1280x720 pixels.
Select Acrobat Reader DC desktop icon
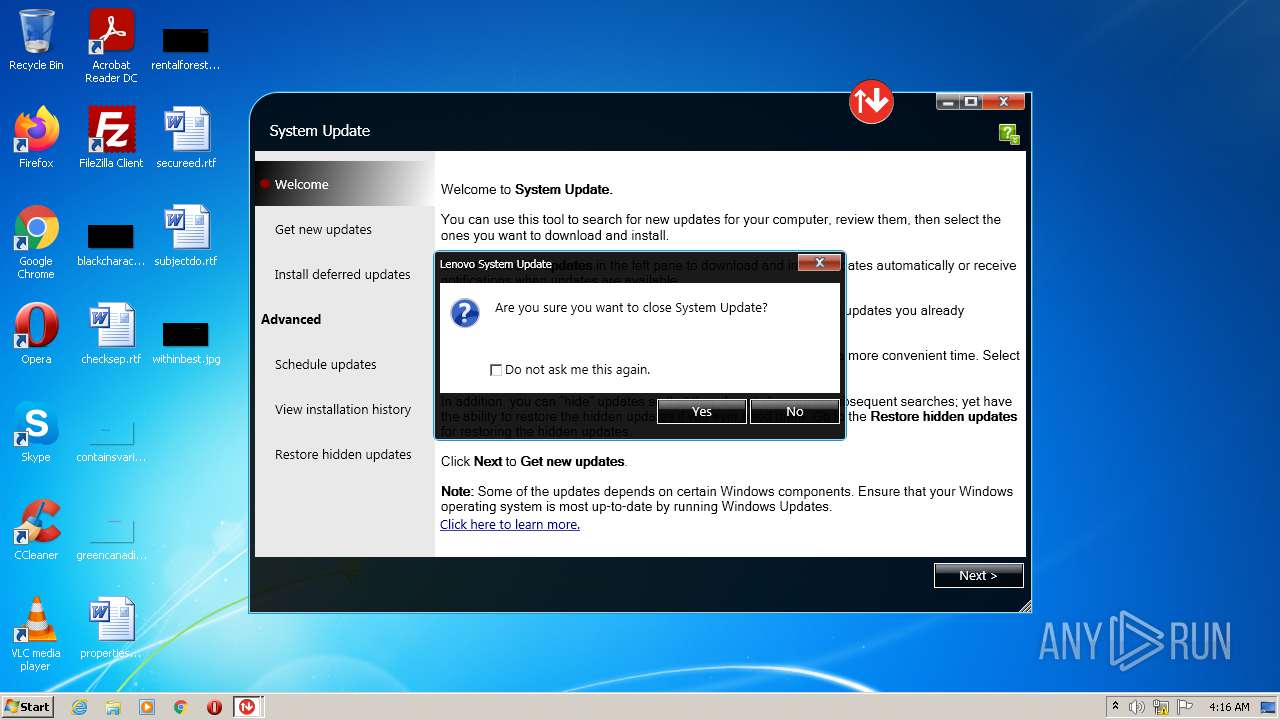(111, 46)
